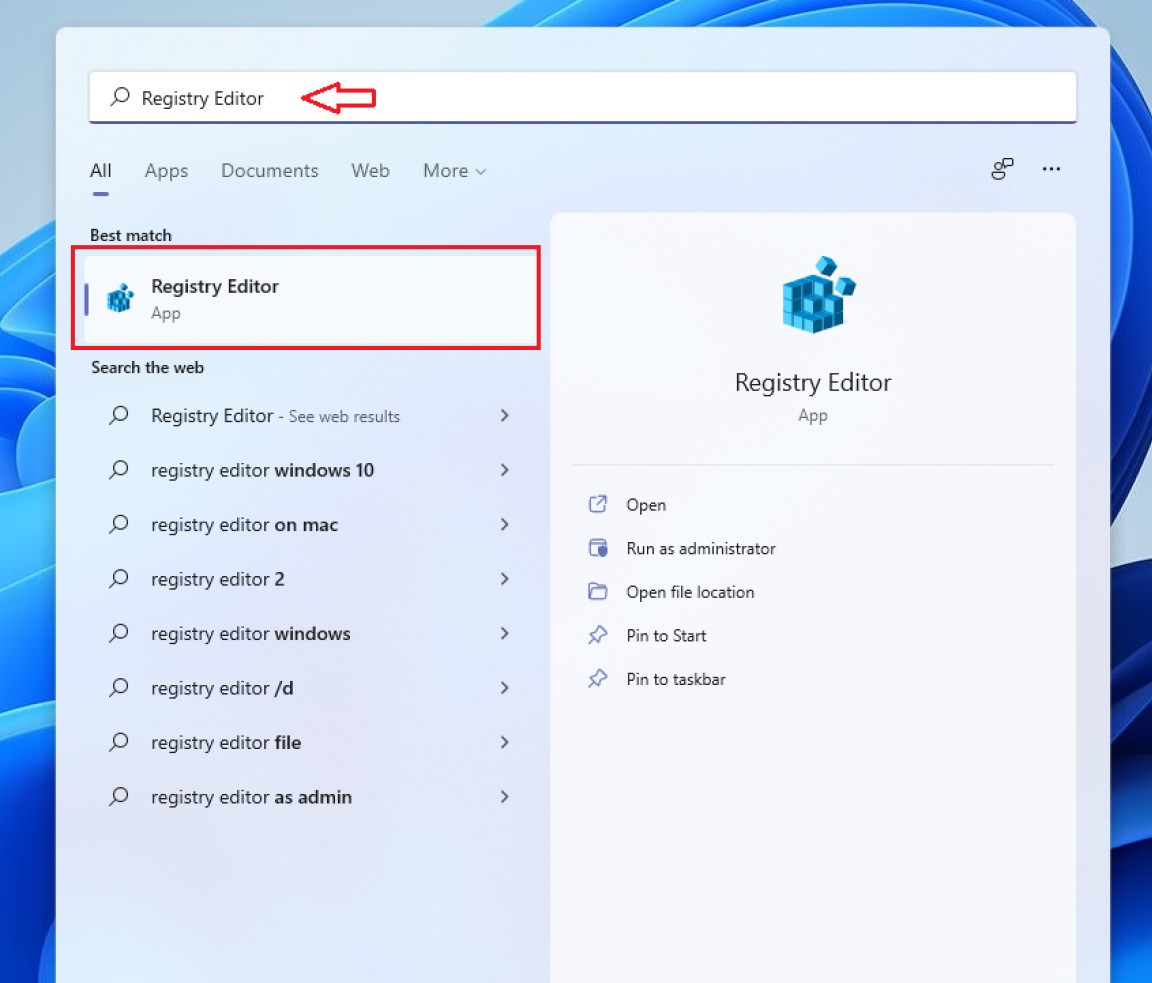Choose Run as administrator
This screenshot has width=1152, height=983.
tap(700, 548)
